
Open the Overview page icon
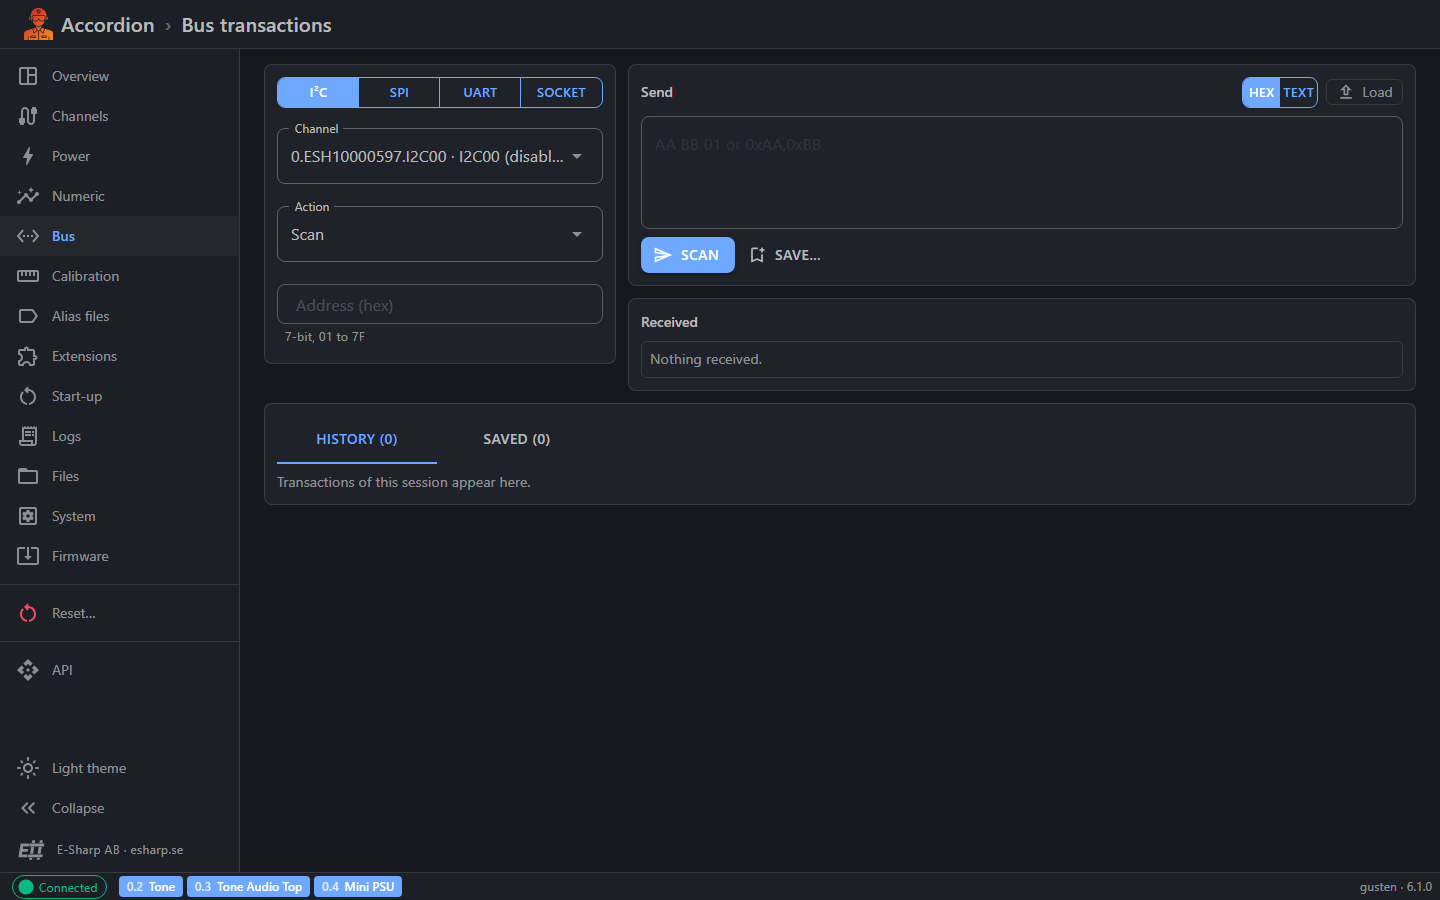(x=28, y=76)
